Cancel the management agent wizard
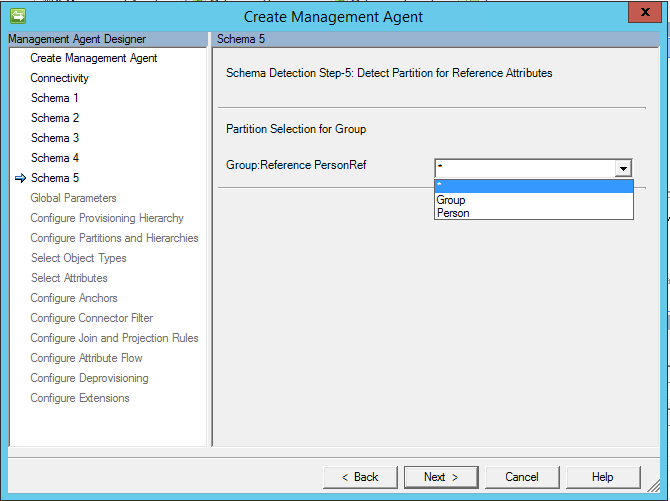Viewport: 670px width, 501px height. pos(522,477)
